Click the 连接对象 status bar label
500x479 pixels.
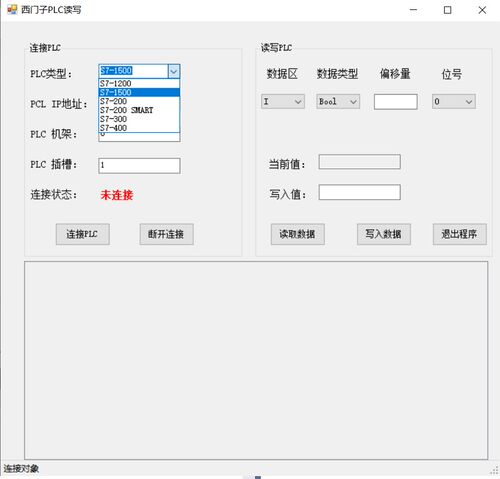(21, 469)
